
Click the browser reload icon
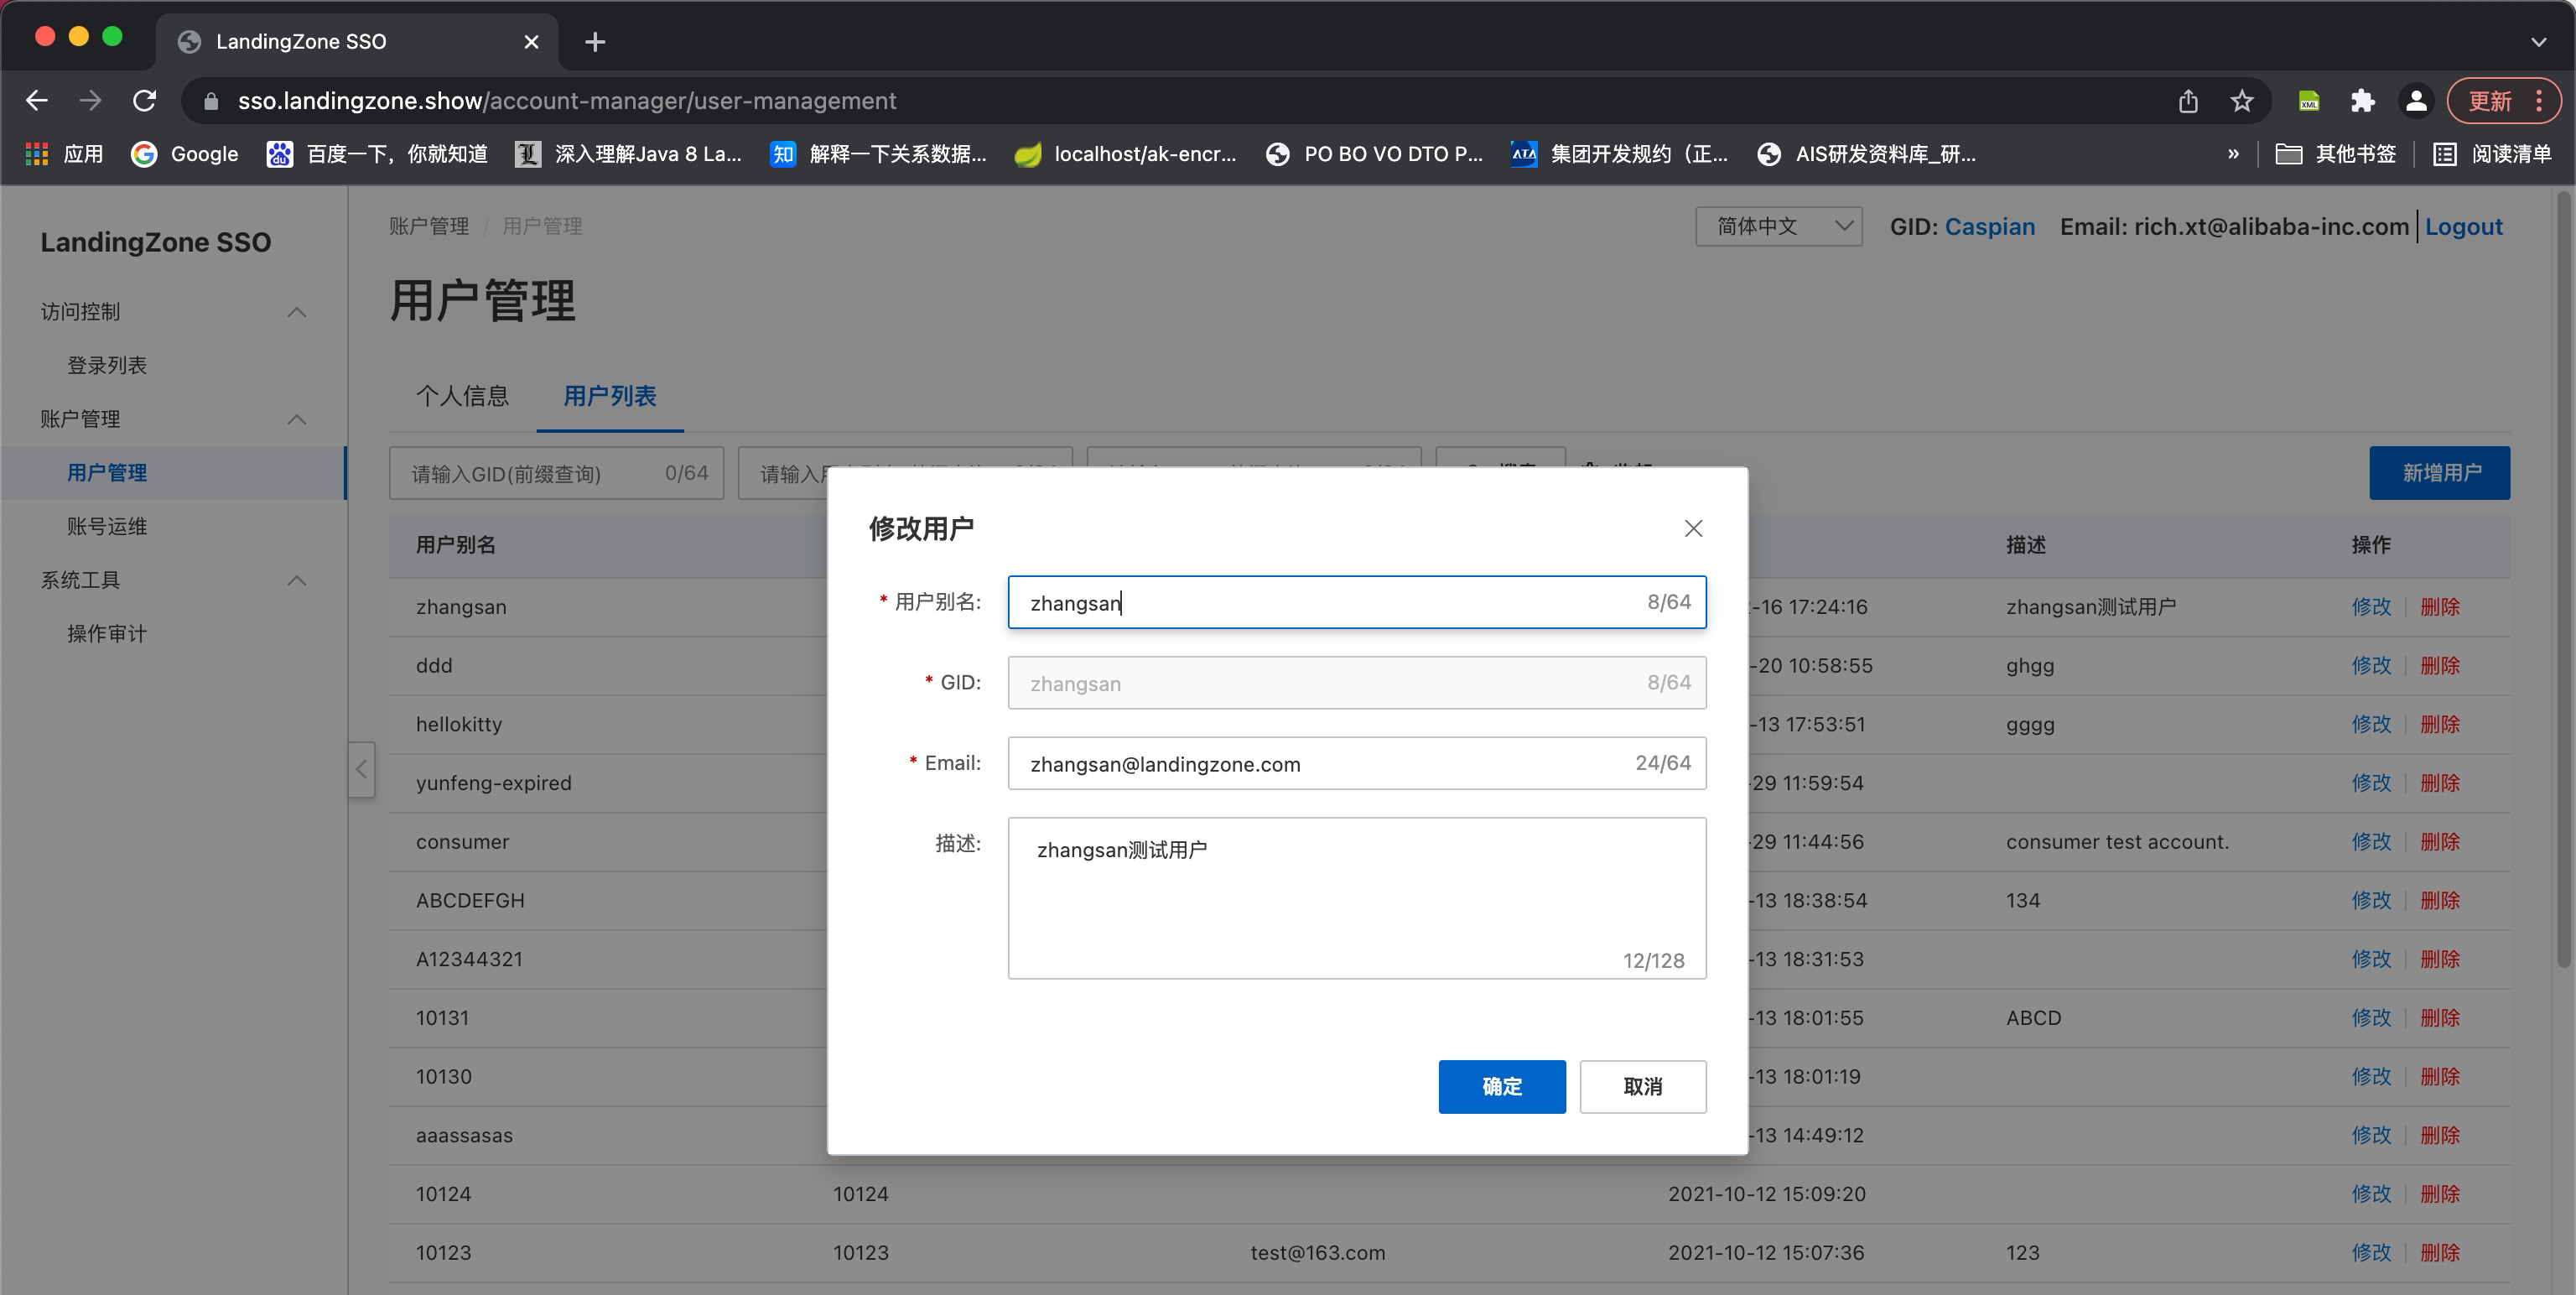pos(145,101)
